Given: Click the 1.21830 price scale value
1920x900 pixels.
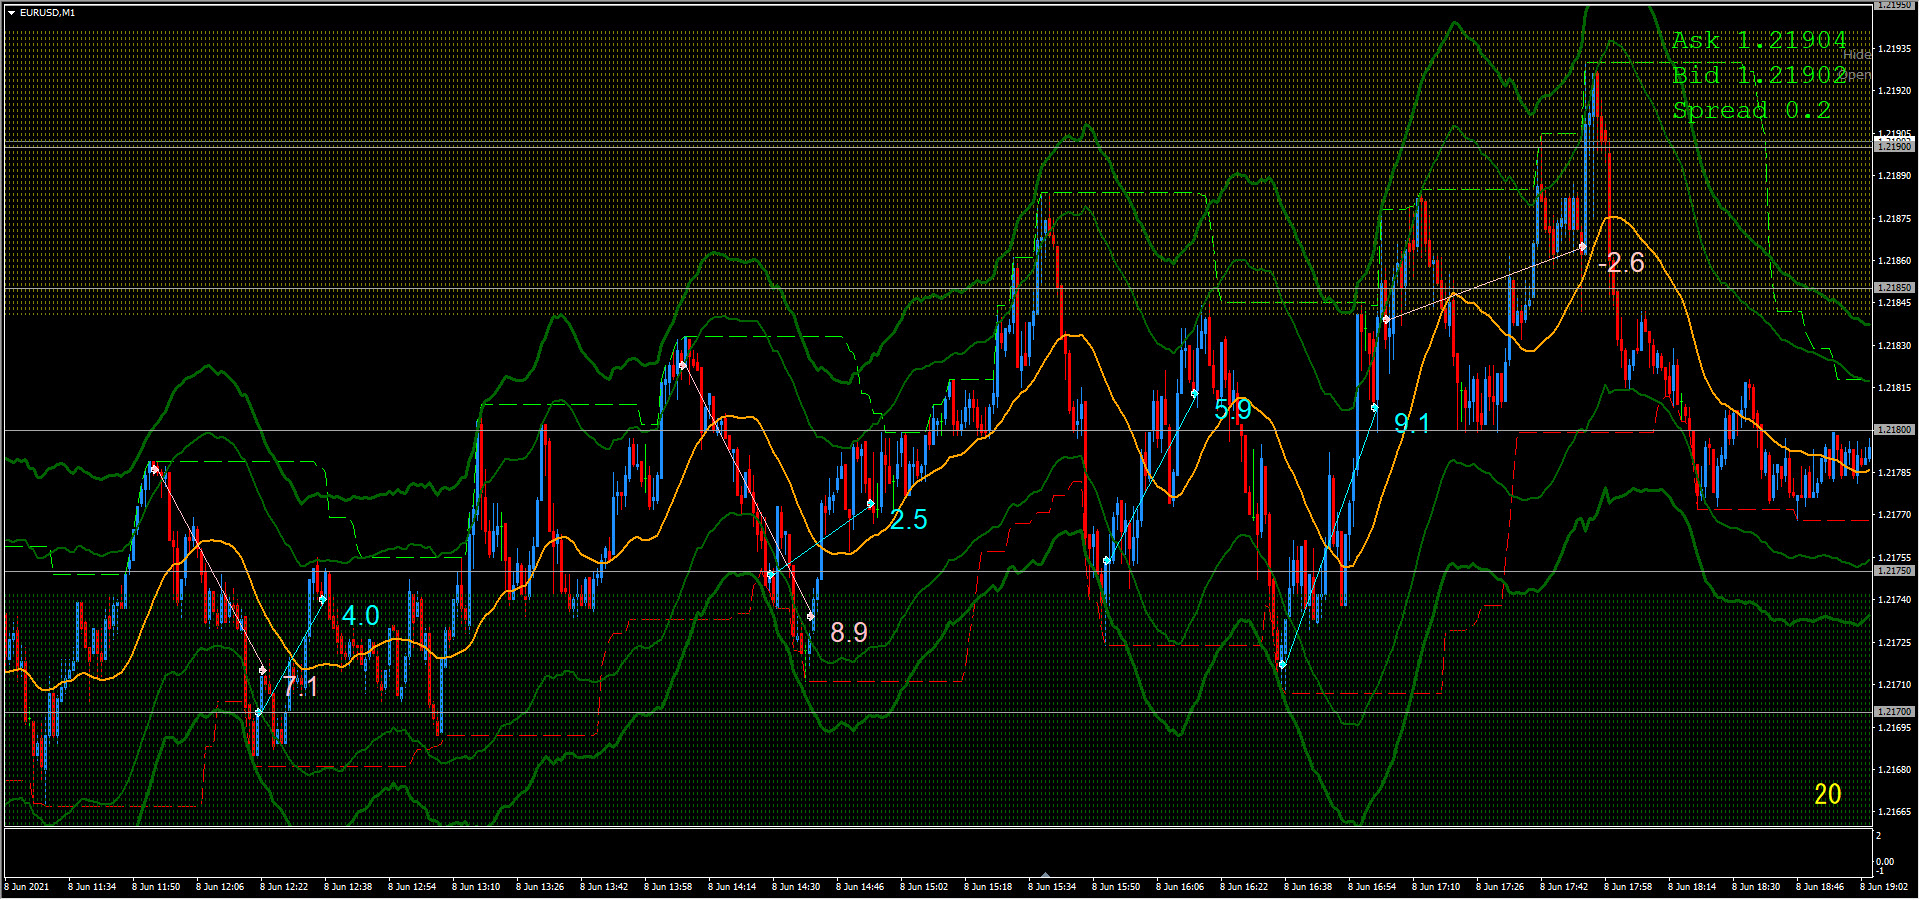Looking at the screenshot, I should point(1894,345).
